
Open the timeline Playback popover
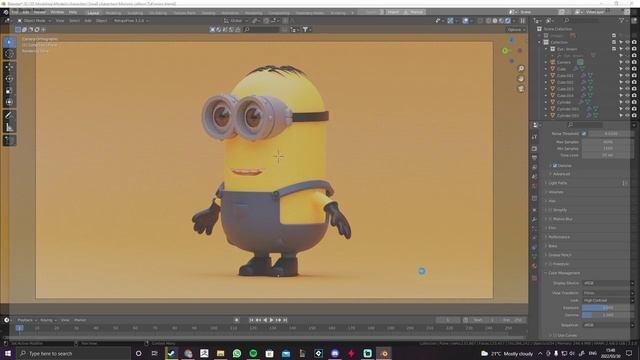coord(27,320)
